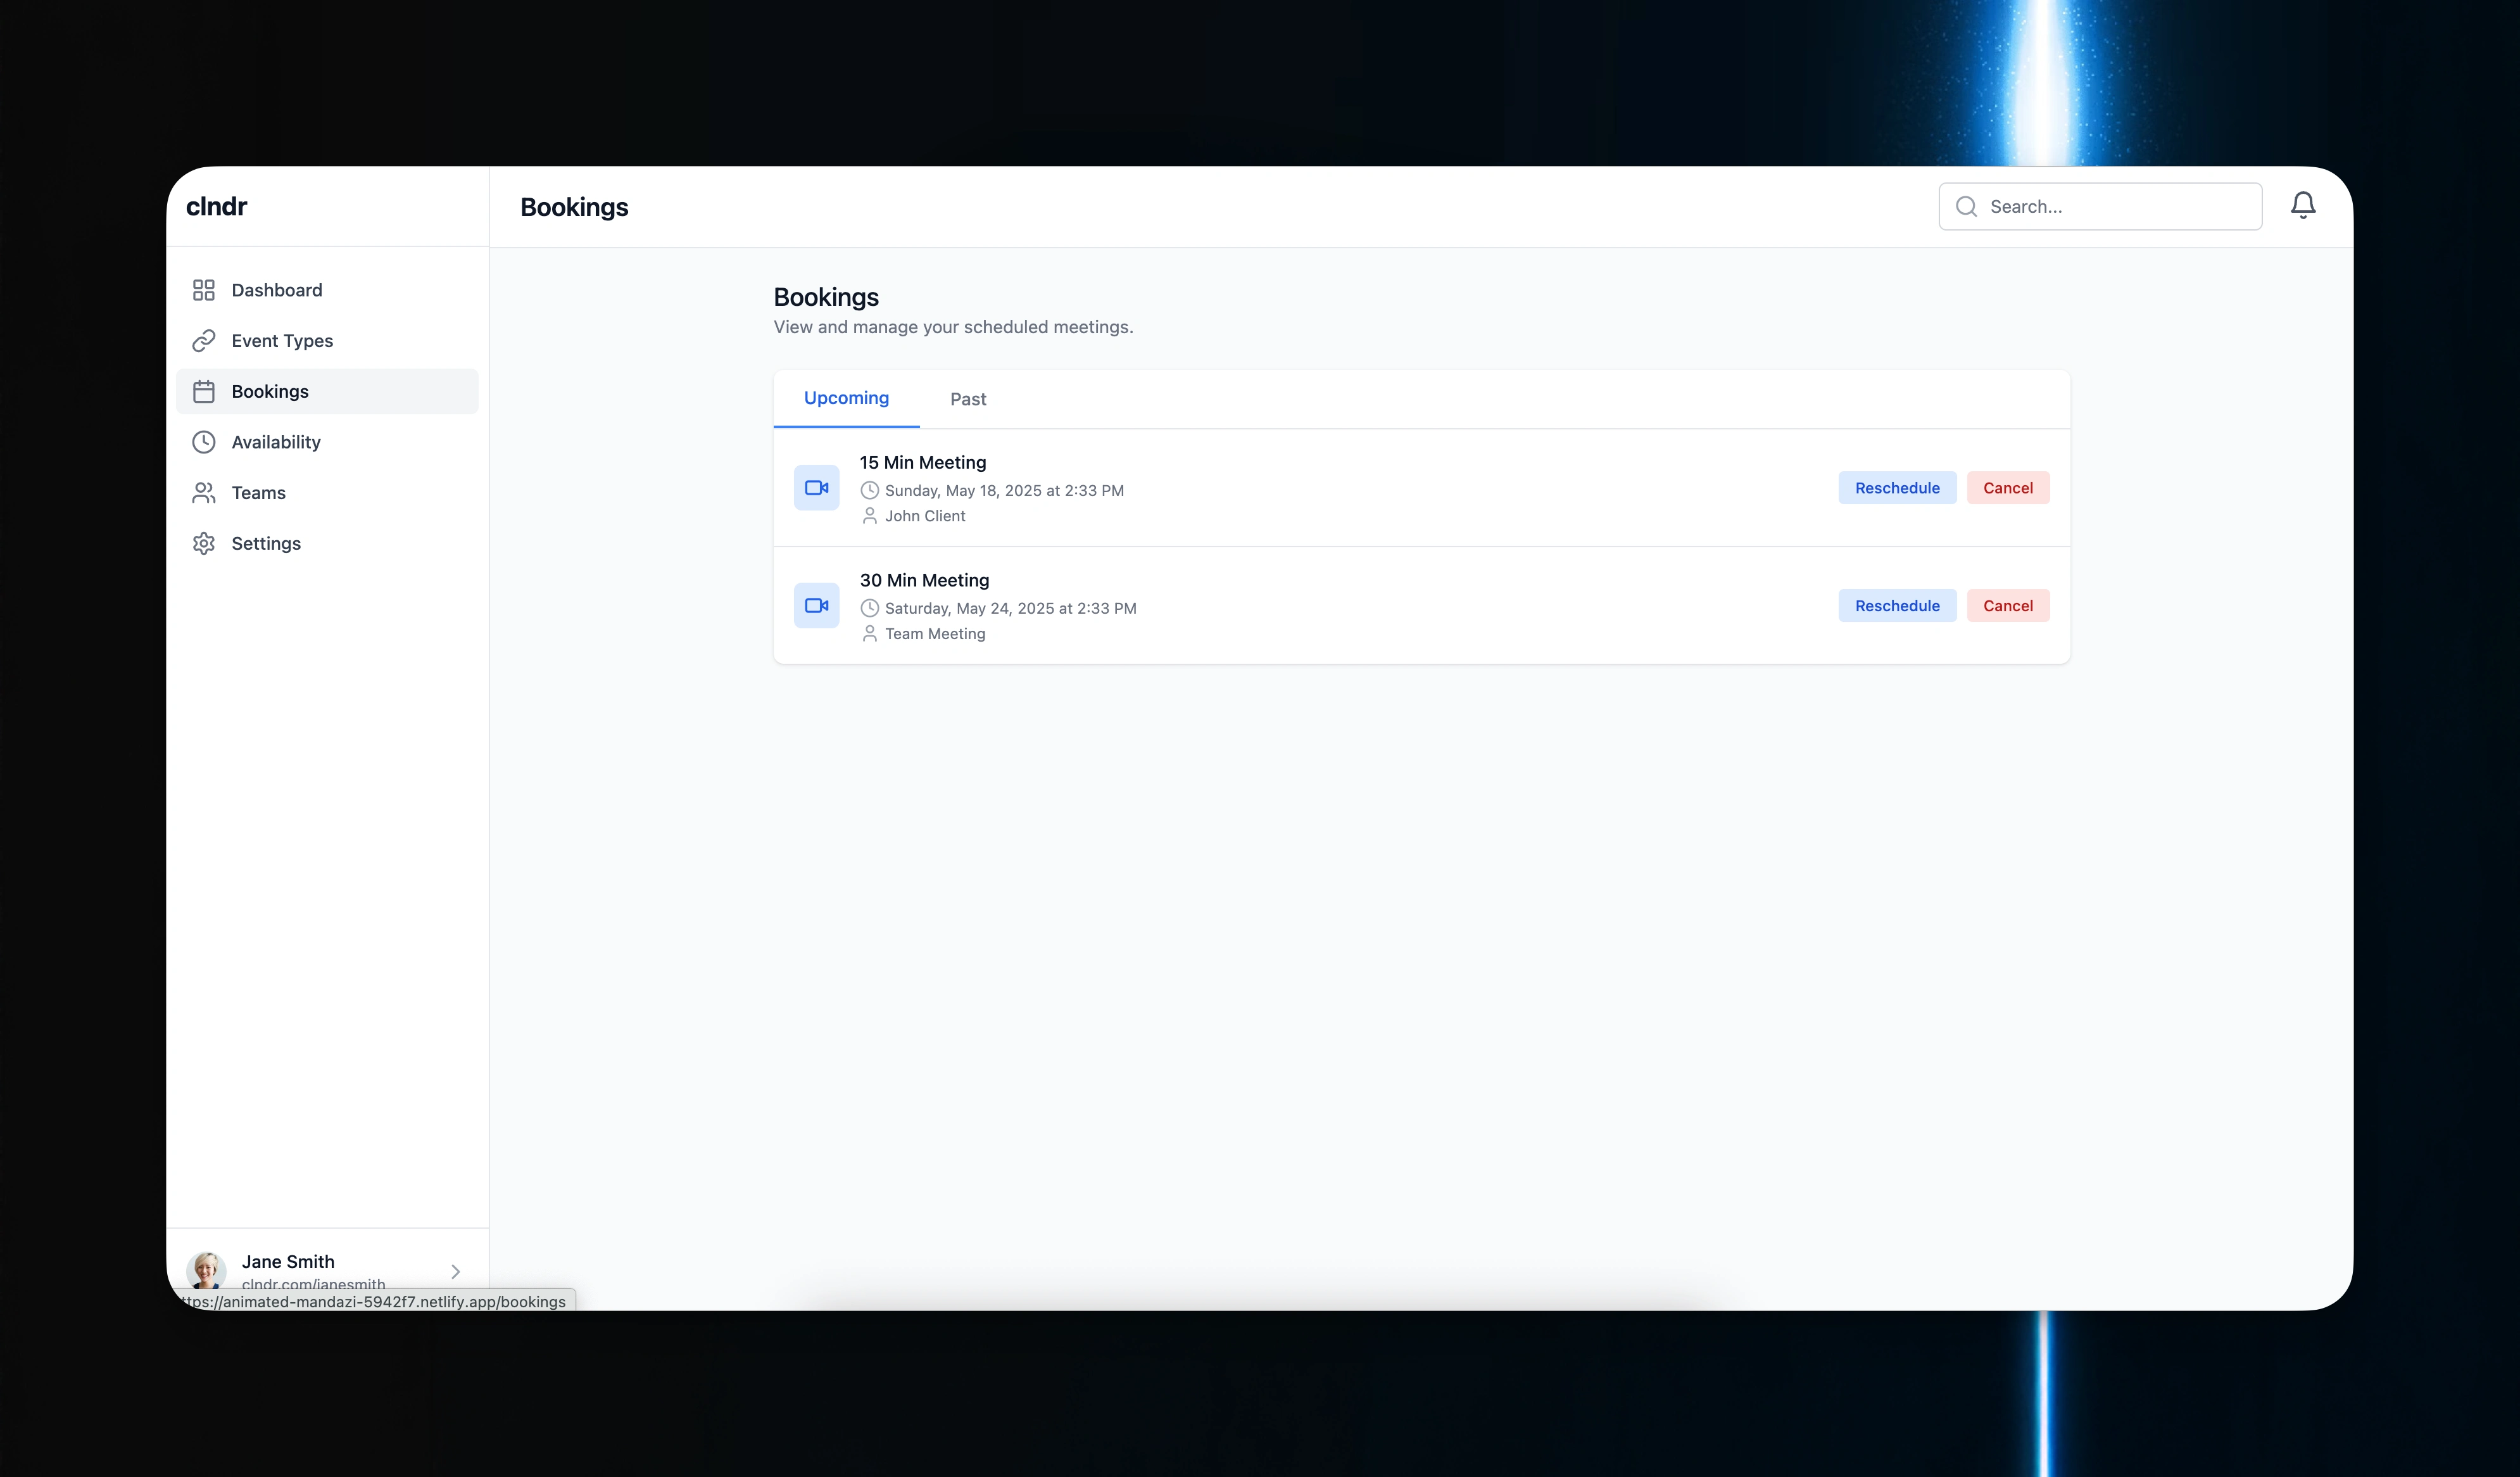Click the Teams people icon
Viewport: 2520px width, 1477px height.
click(204, 493)
